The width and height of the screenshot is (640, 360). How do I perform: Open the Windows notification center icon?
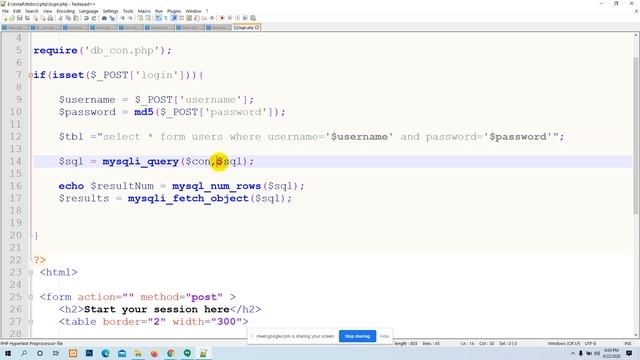coord(629,353)
